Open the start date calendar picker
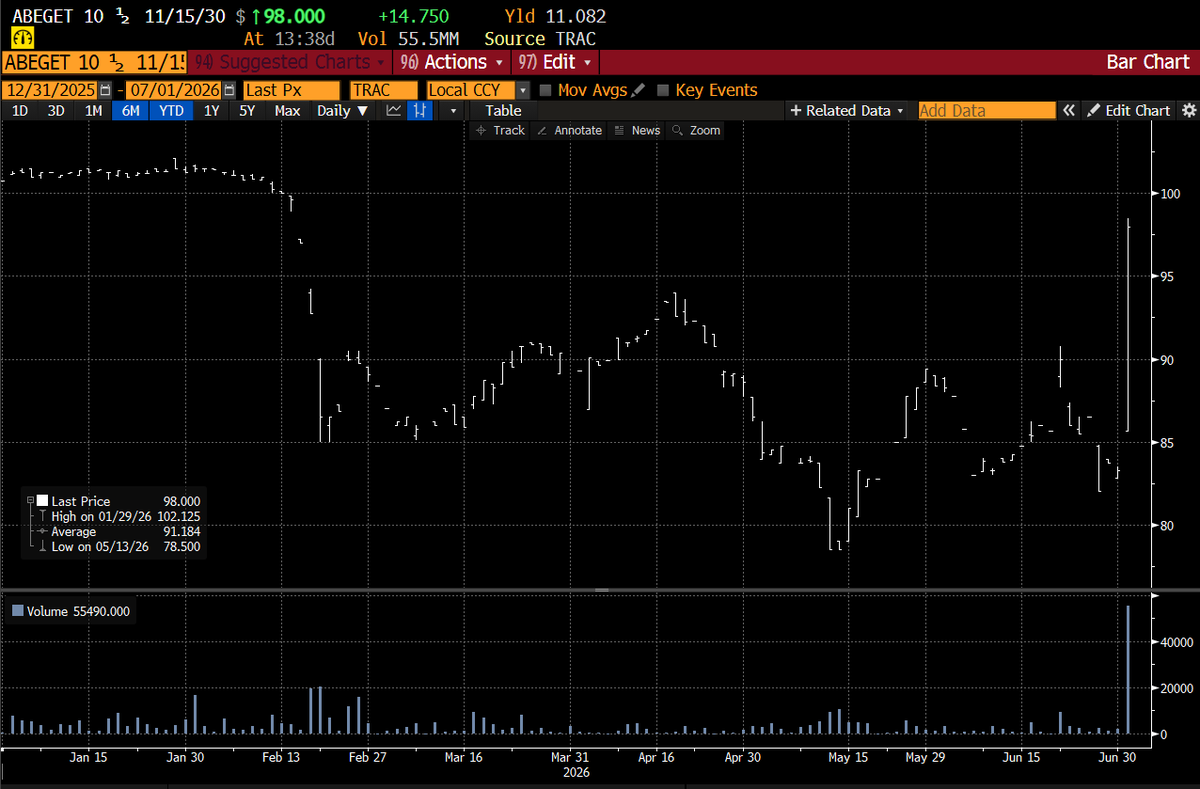 click(106, 90)
